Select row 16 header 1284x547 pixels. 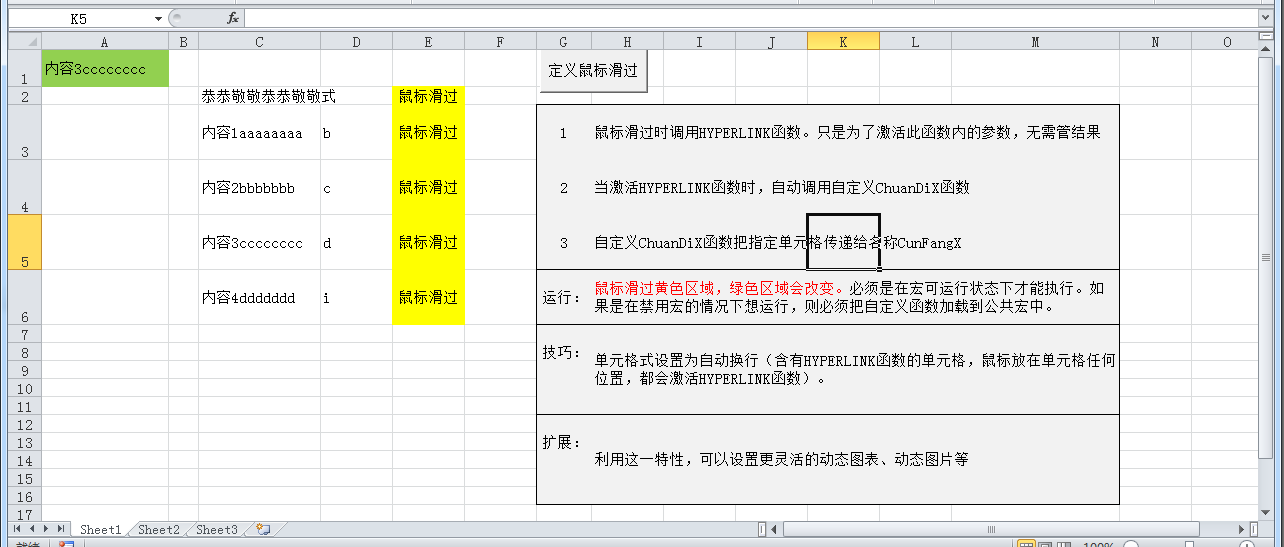(x=24, y=496)
